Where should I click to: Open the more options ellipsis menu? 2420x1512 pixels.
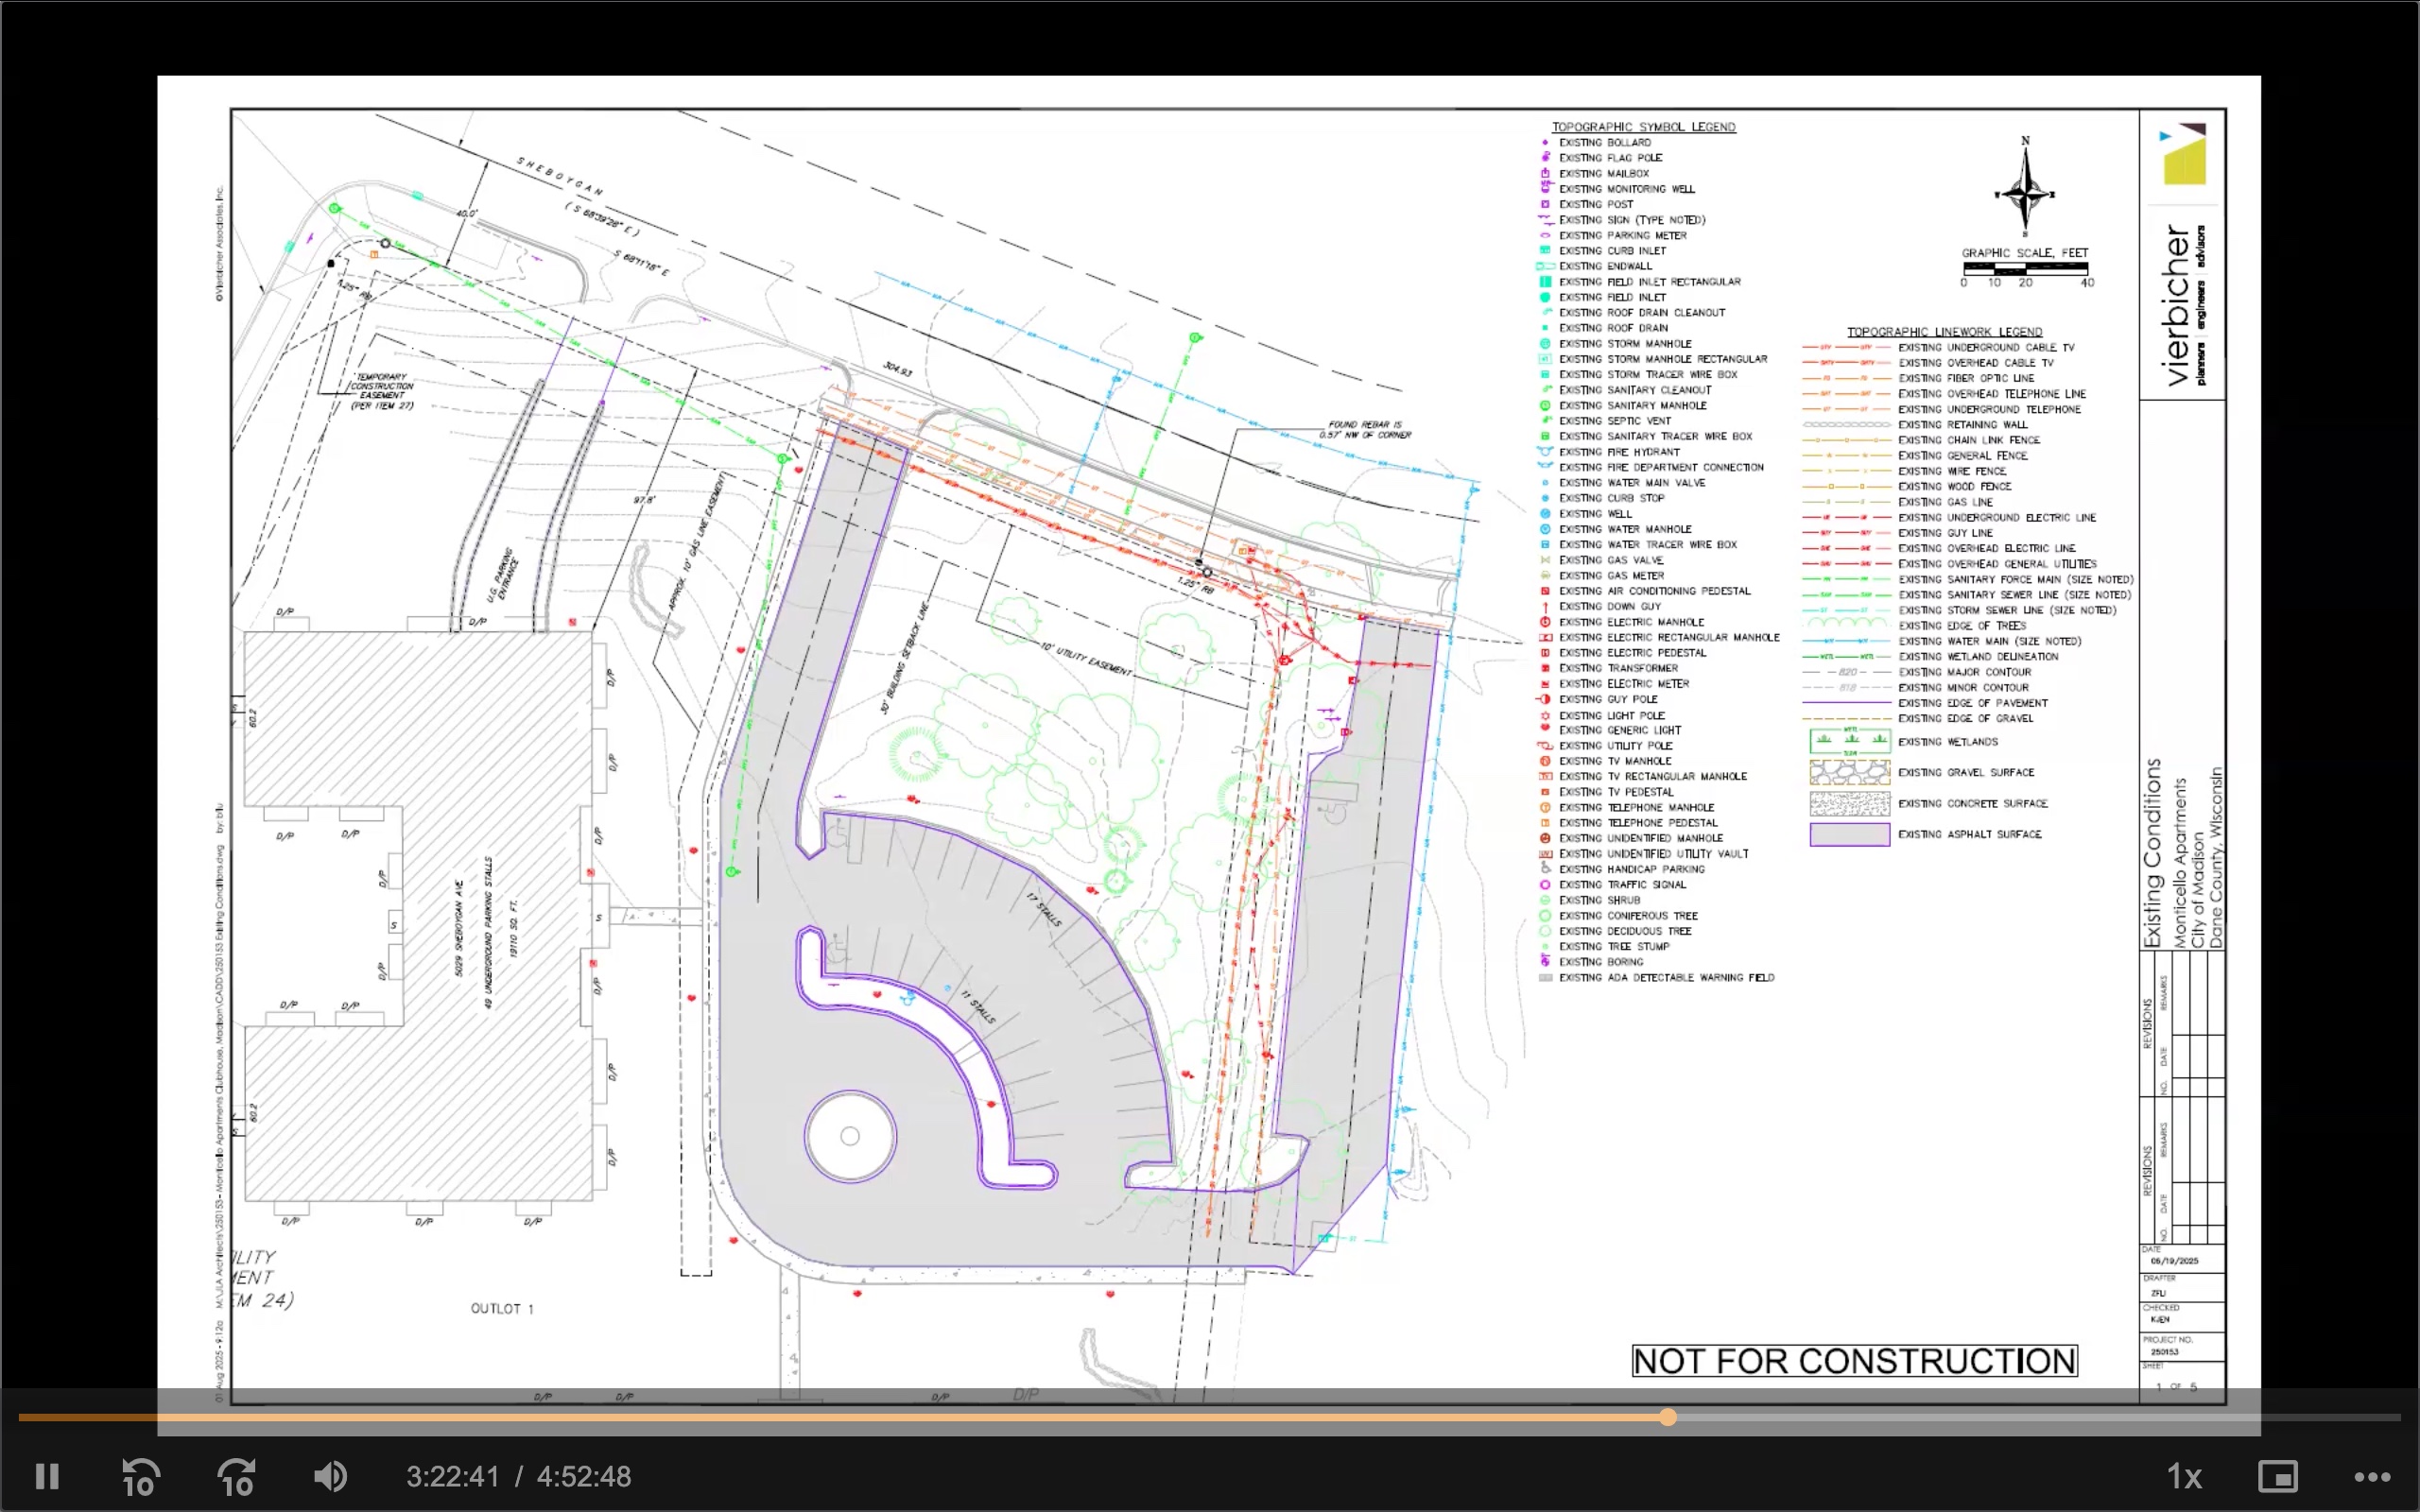[2372, 1476]
